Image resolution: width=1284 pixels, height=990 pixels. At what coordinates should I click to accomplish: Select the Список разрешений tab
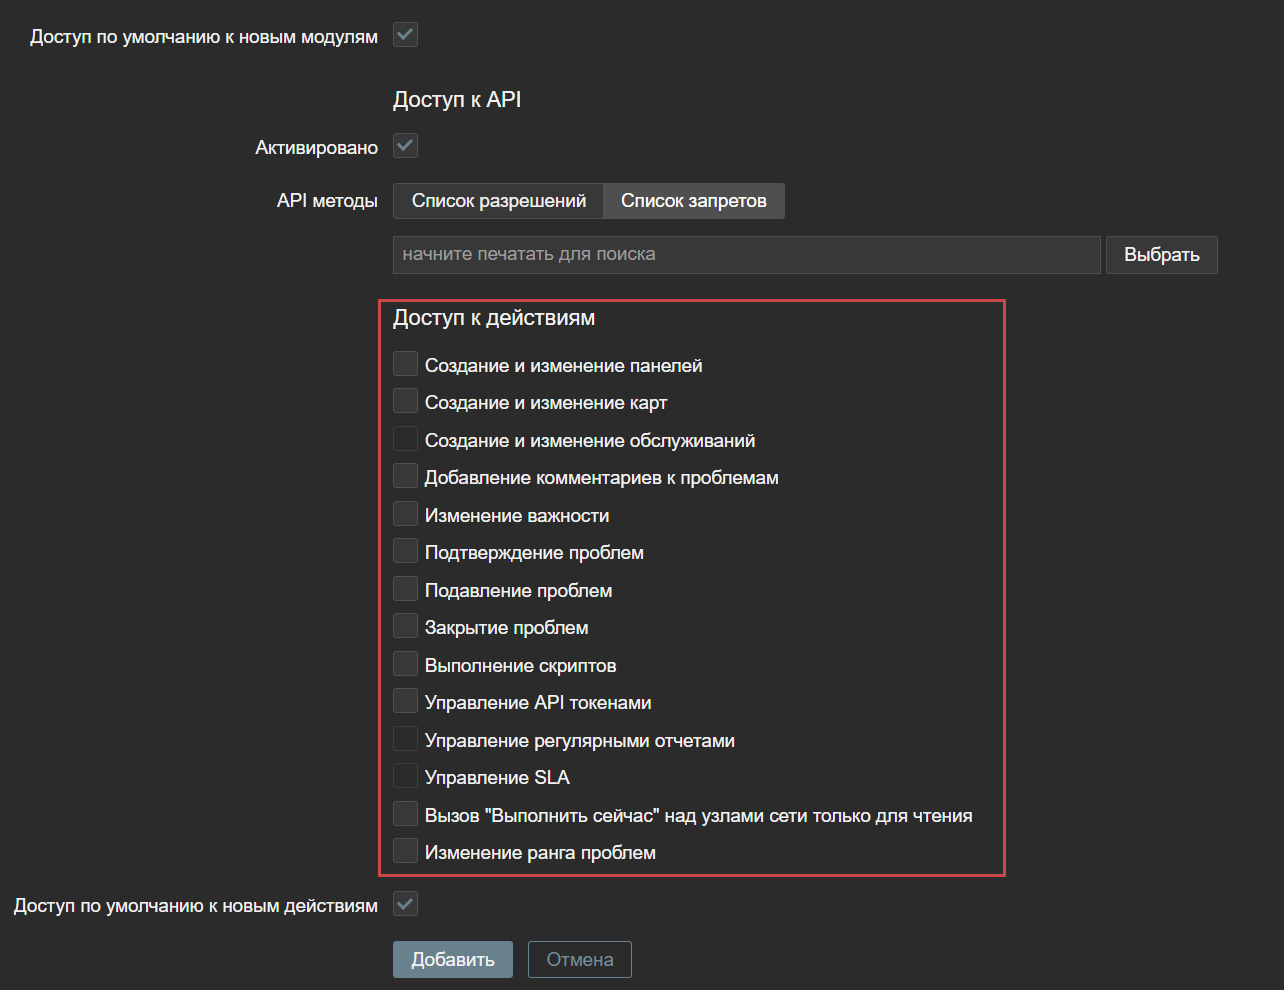coord(498,201)
